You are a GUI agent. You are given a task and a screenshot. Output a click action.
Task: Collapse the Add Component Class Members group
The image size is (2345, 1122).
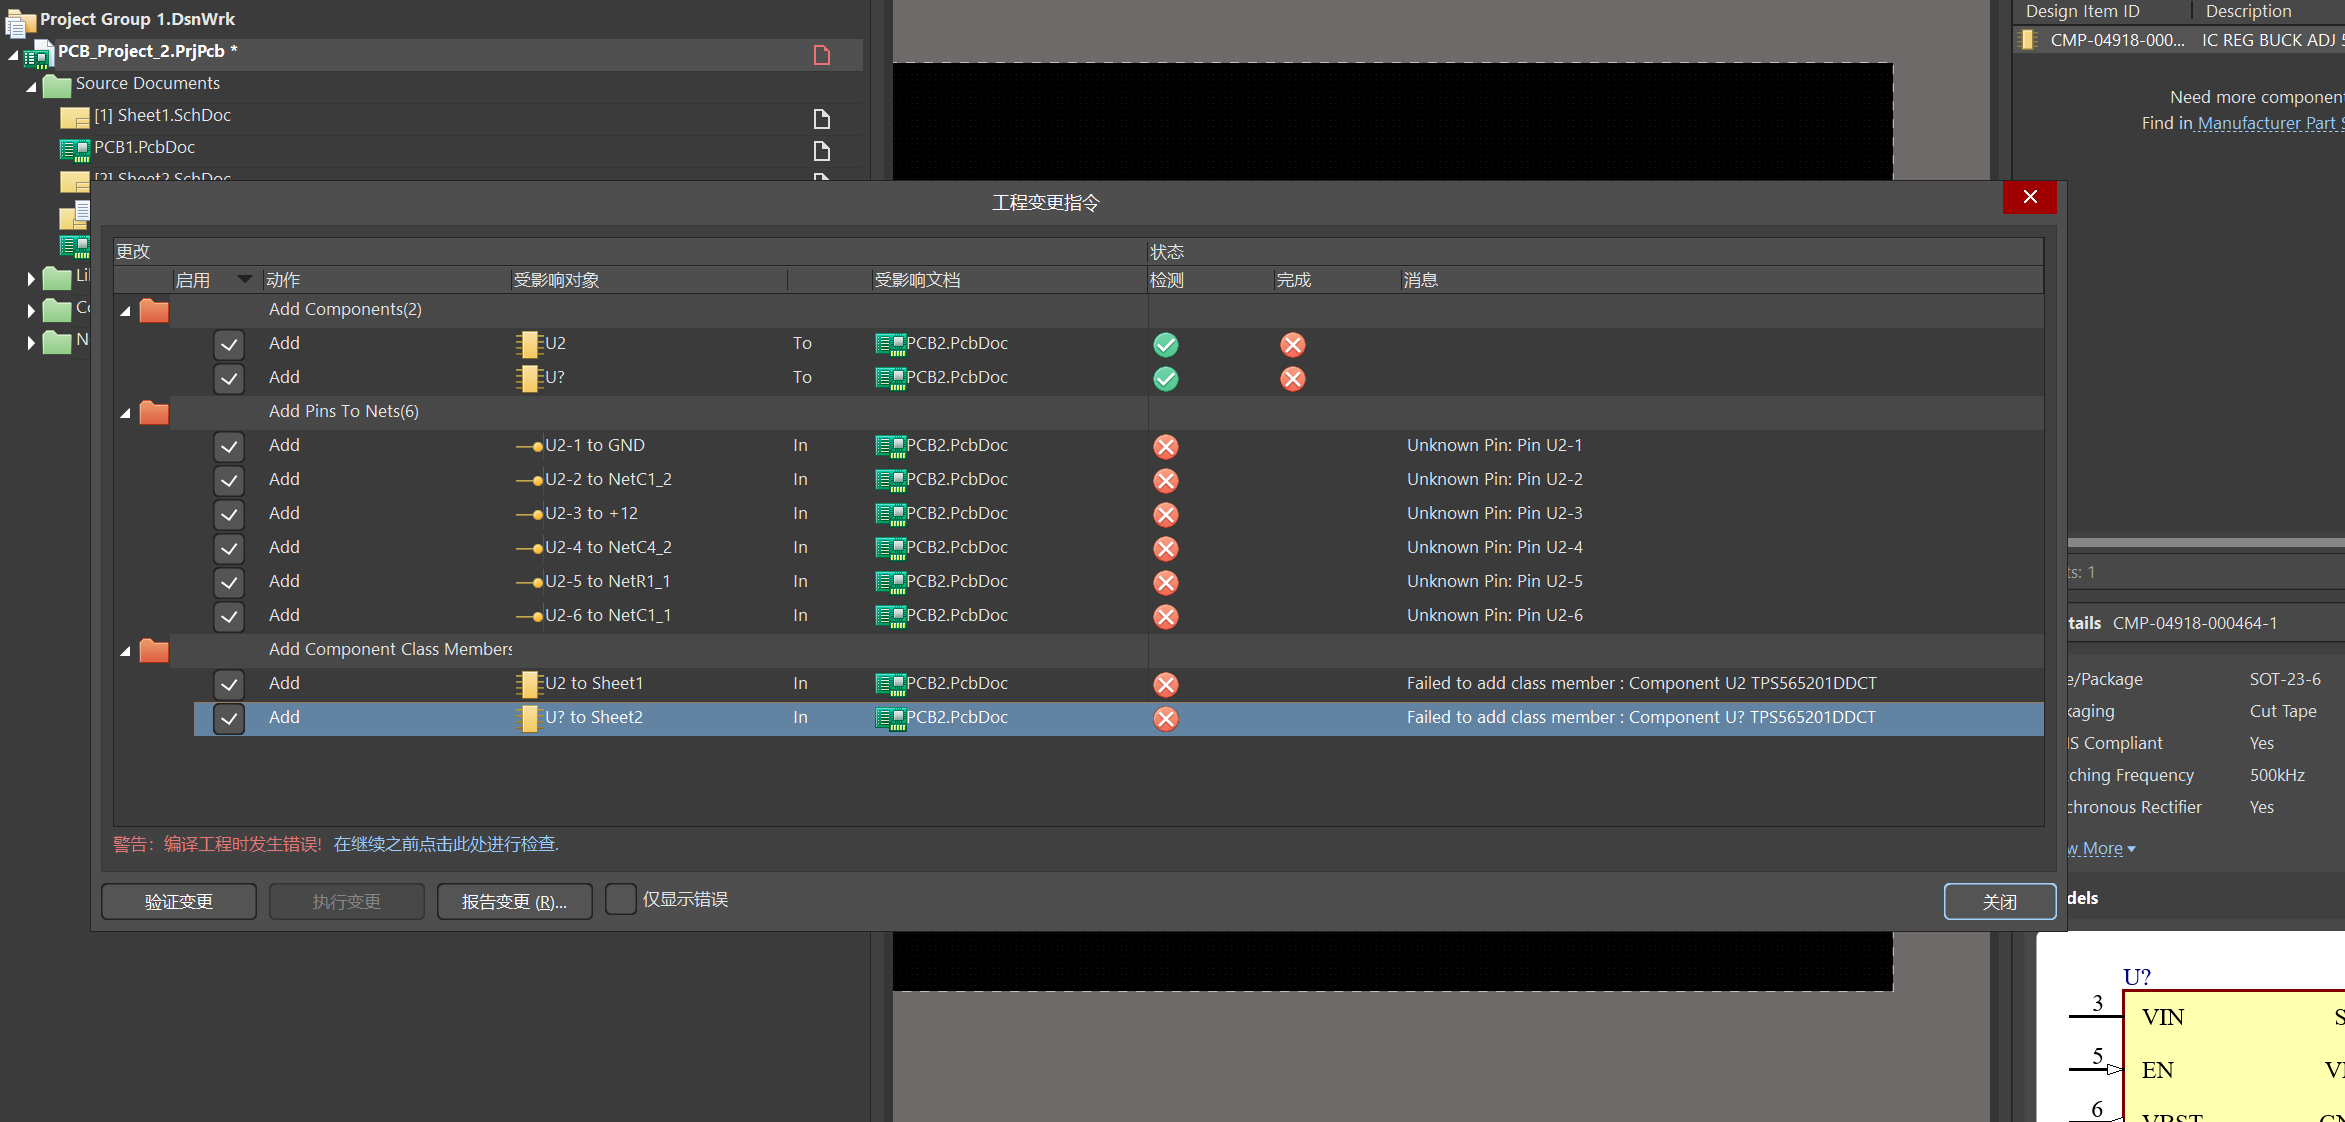[x=125, y=651]
